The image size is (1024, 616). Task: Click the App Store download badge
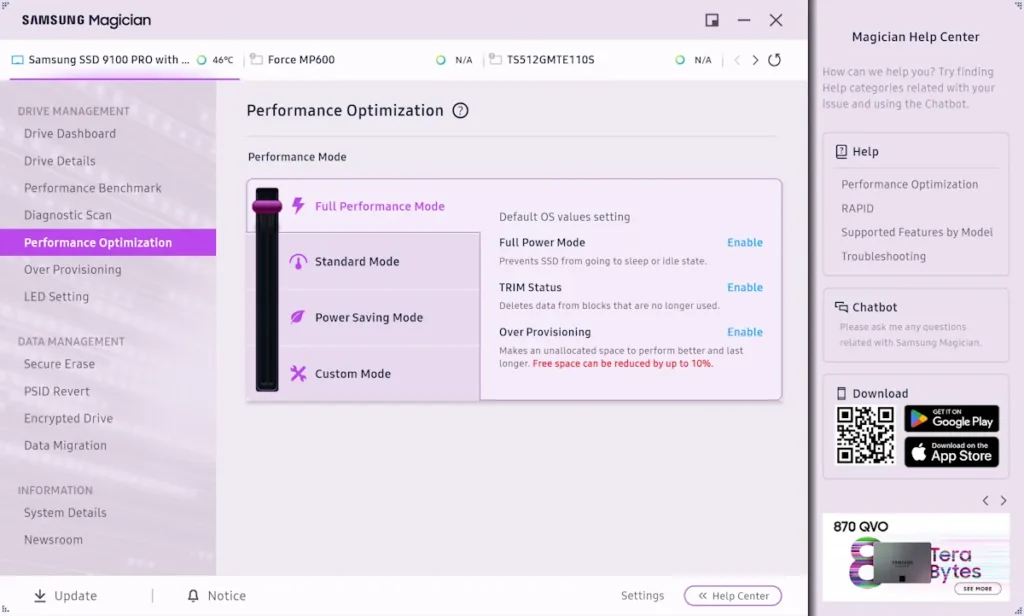952,451
